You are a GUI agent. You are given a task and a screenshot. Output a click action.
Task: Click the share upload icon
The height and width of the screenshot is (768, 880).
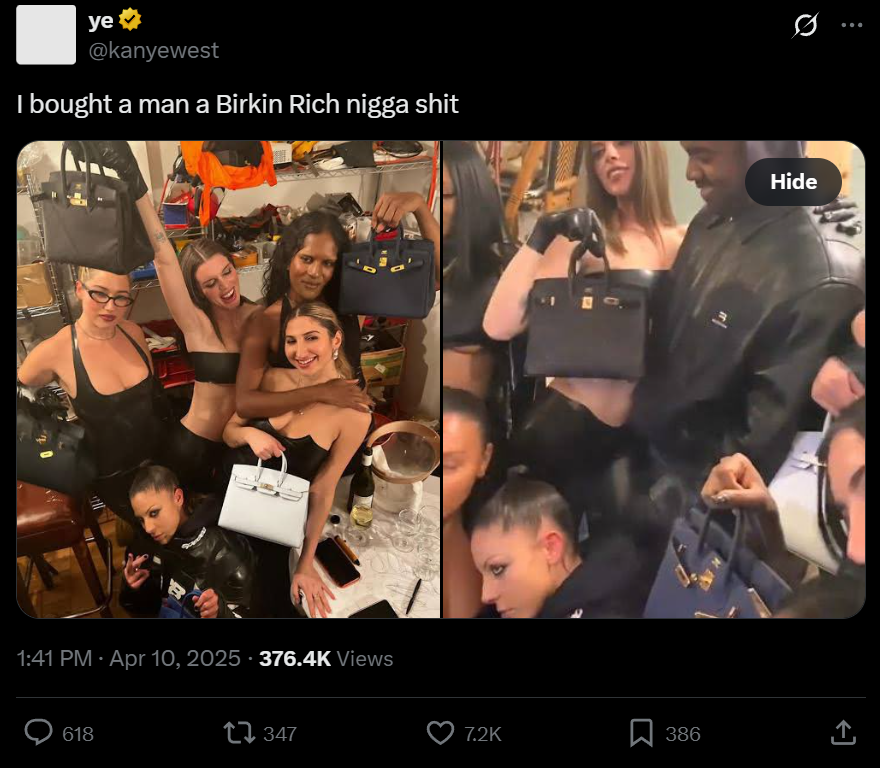click(x=843, y=733)
